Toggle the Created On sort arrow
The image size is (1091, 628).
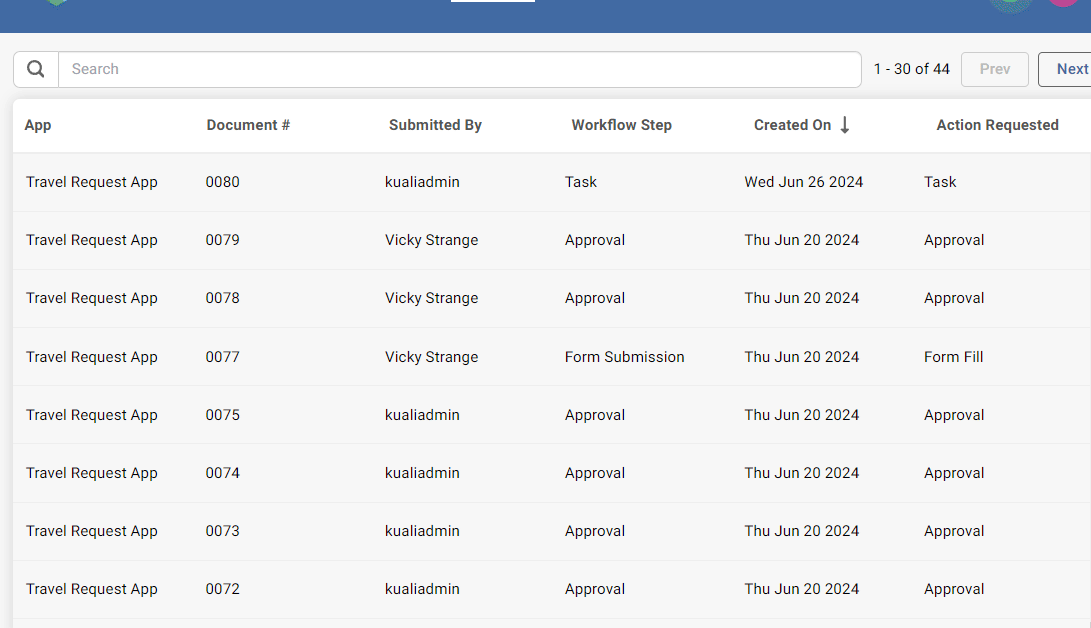[x=845, y=125]
